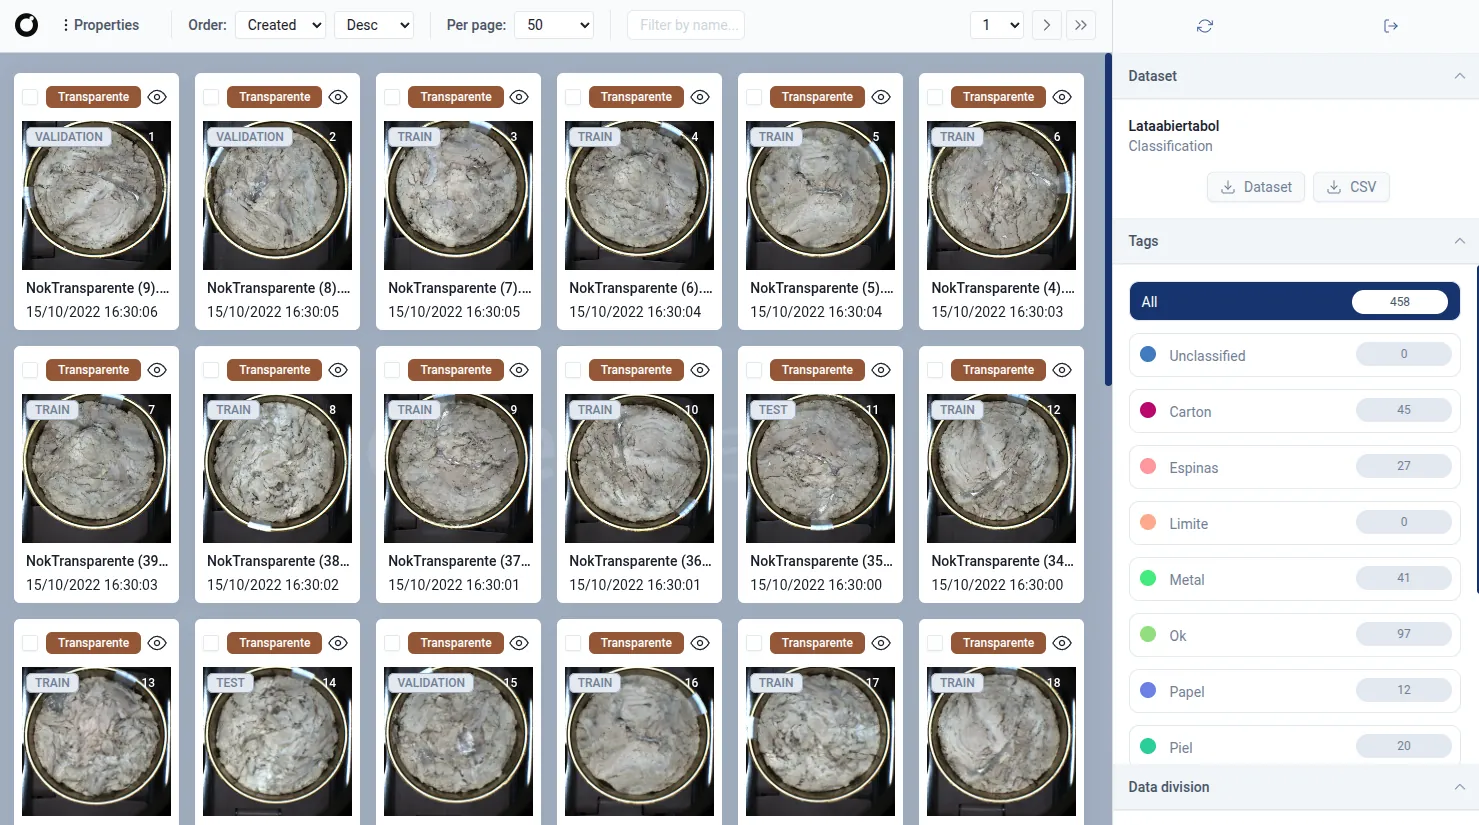Click the logout exit icon
The height and width of the screenshot is (825, 1479).
coord(1390,26)
